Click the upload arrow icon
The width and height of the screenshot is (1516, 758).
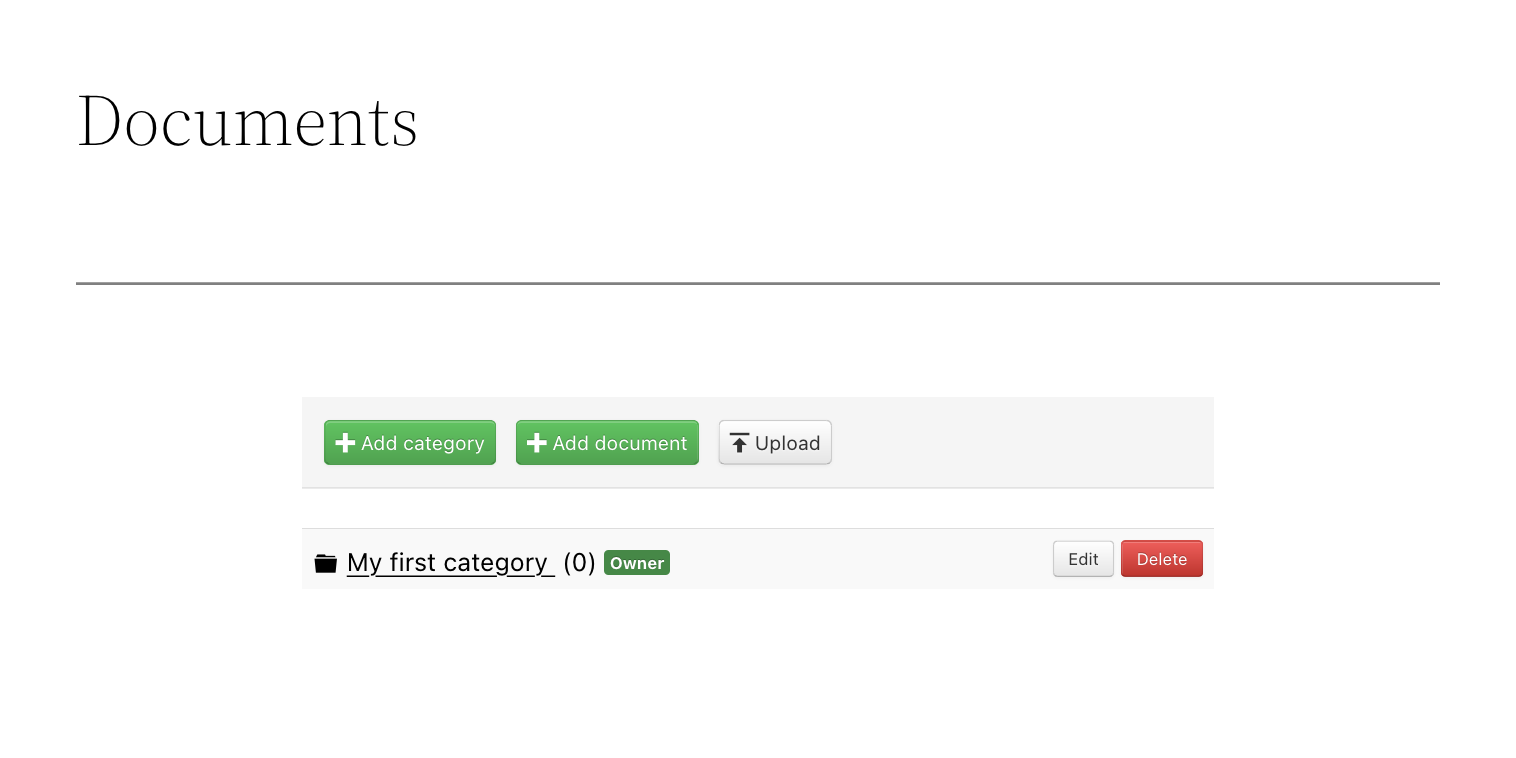(x=739, y=443)
